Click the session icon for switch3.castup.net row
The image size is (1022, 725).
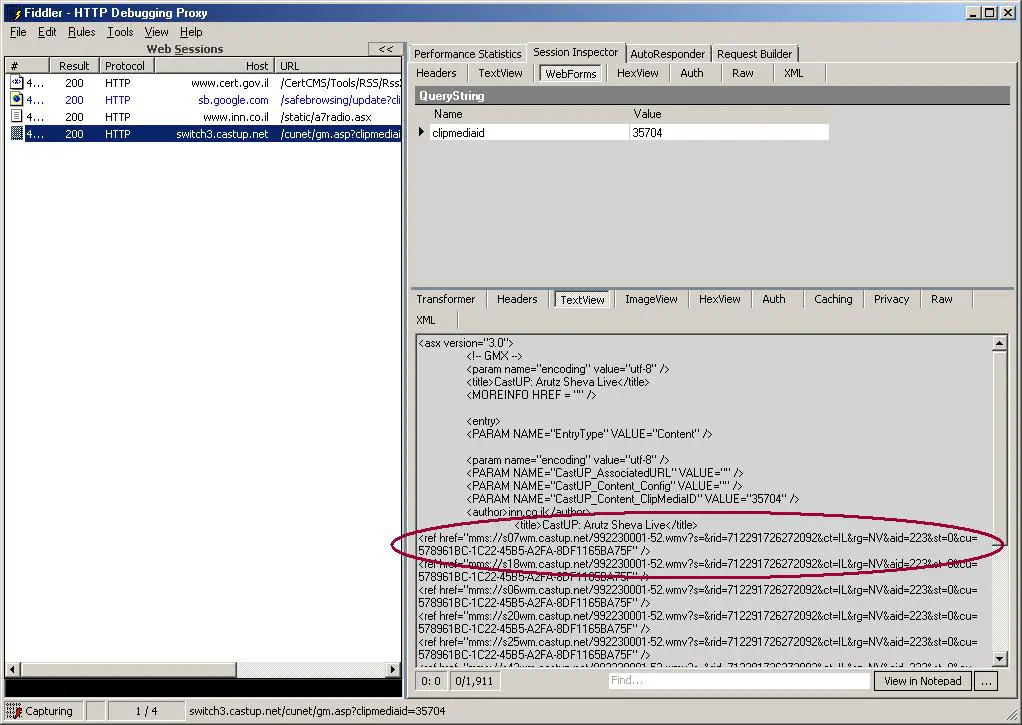click(17, 134)
